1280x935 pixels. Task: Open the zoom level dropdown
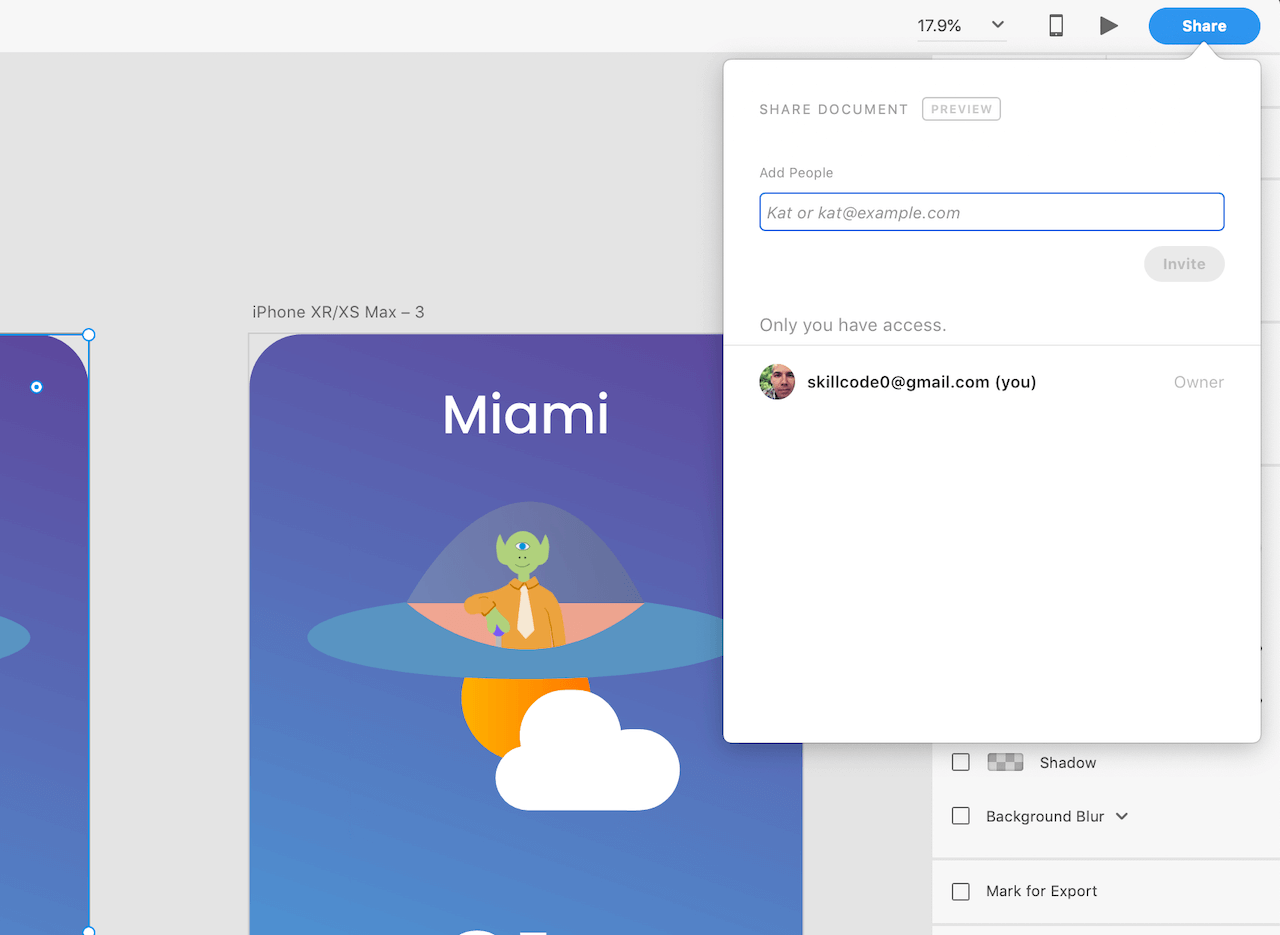[996, 25]
